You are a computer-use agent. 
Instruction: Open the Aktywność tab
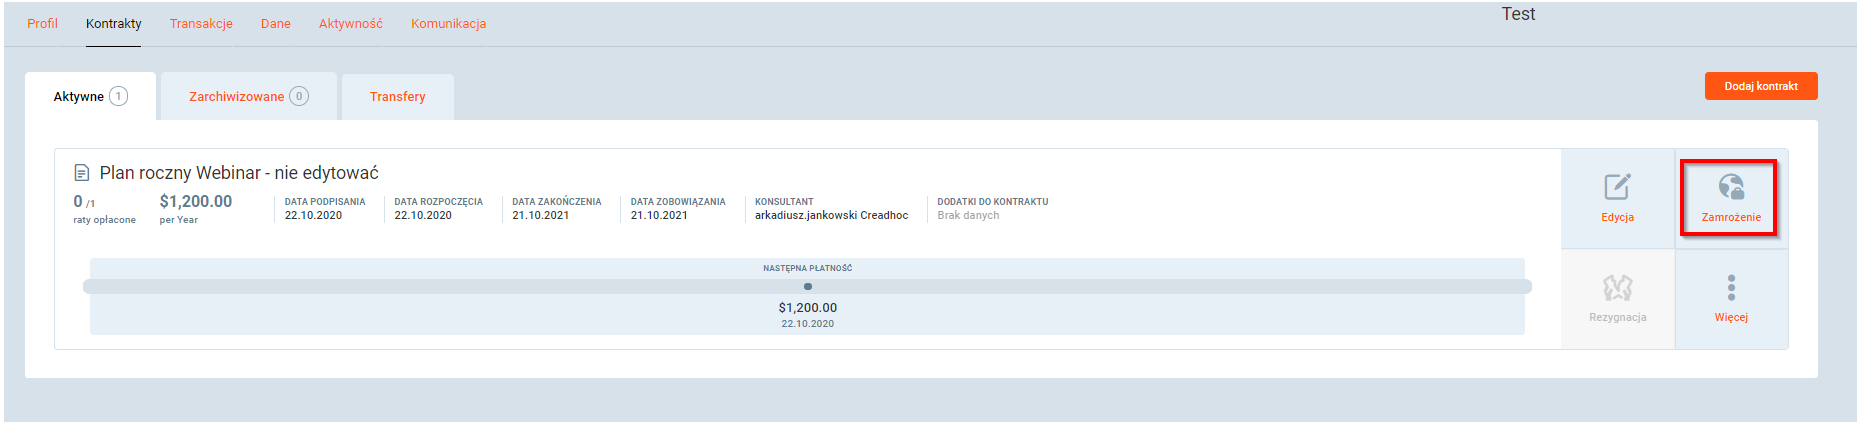350,23
